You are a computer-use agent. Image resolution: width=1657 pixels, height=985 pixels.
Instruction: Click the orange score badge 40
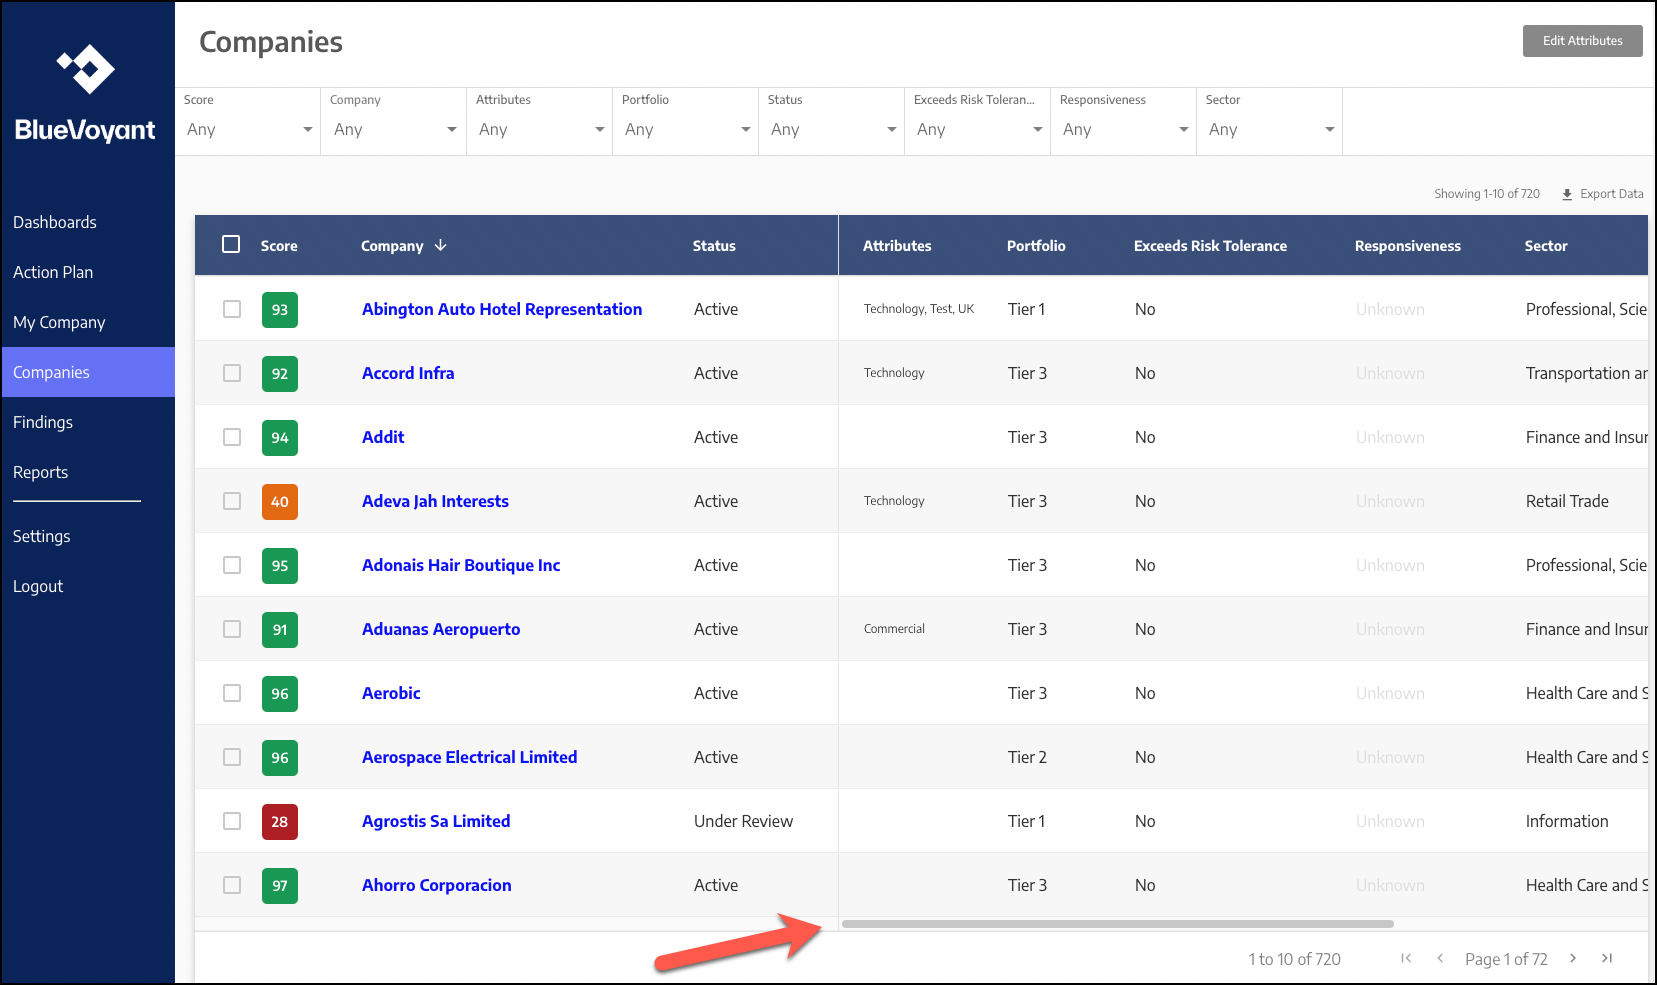click(x=280, y=502)
